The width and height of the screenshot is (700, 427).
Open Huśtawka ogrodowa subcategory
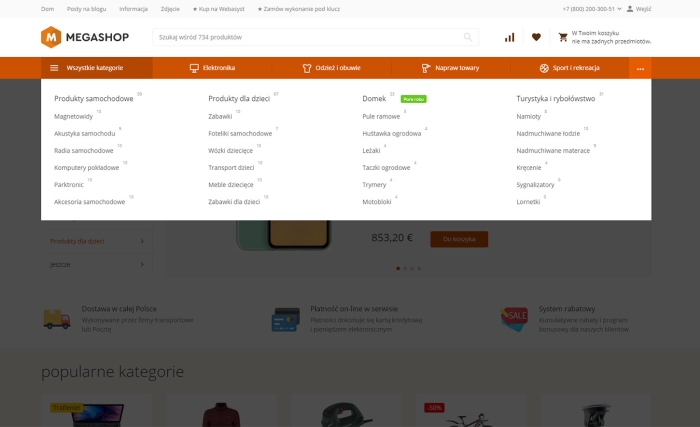392,134
